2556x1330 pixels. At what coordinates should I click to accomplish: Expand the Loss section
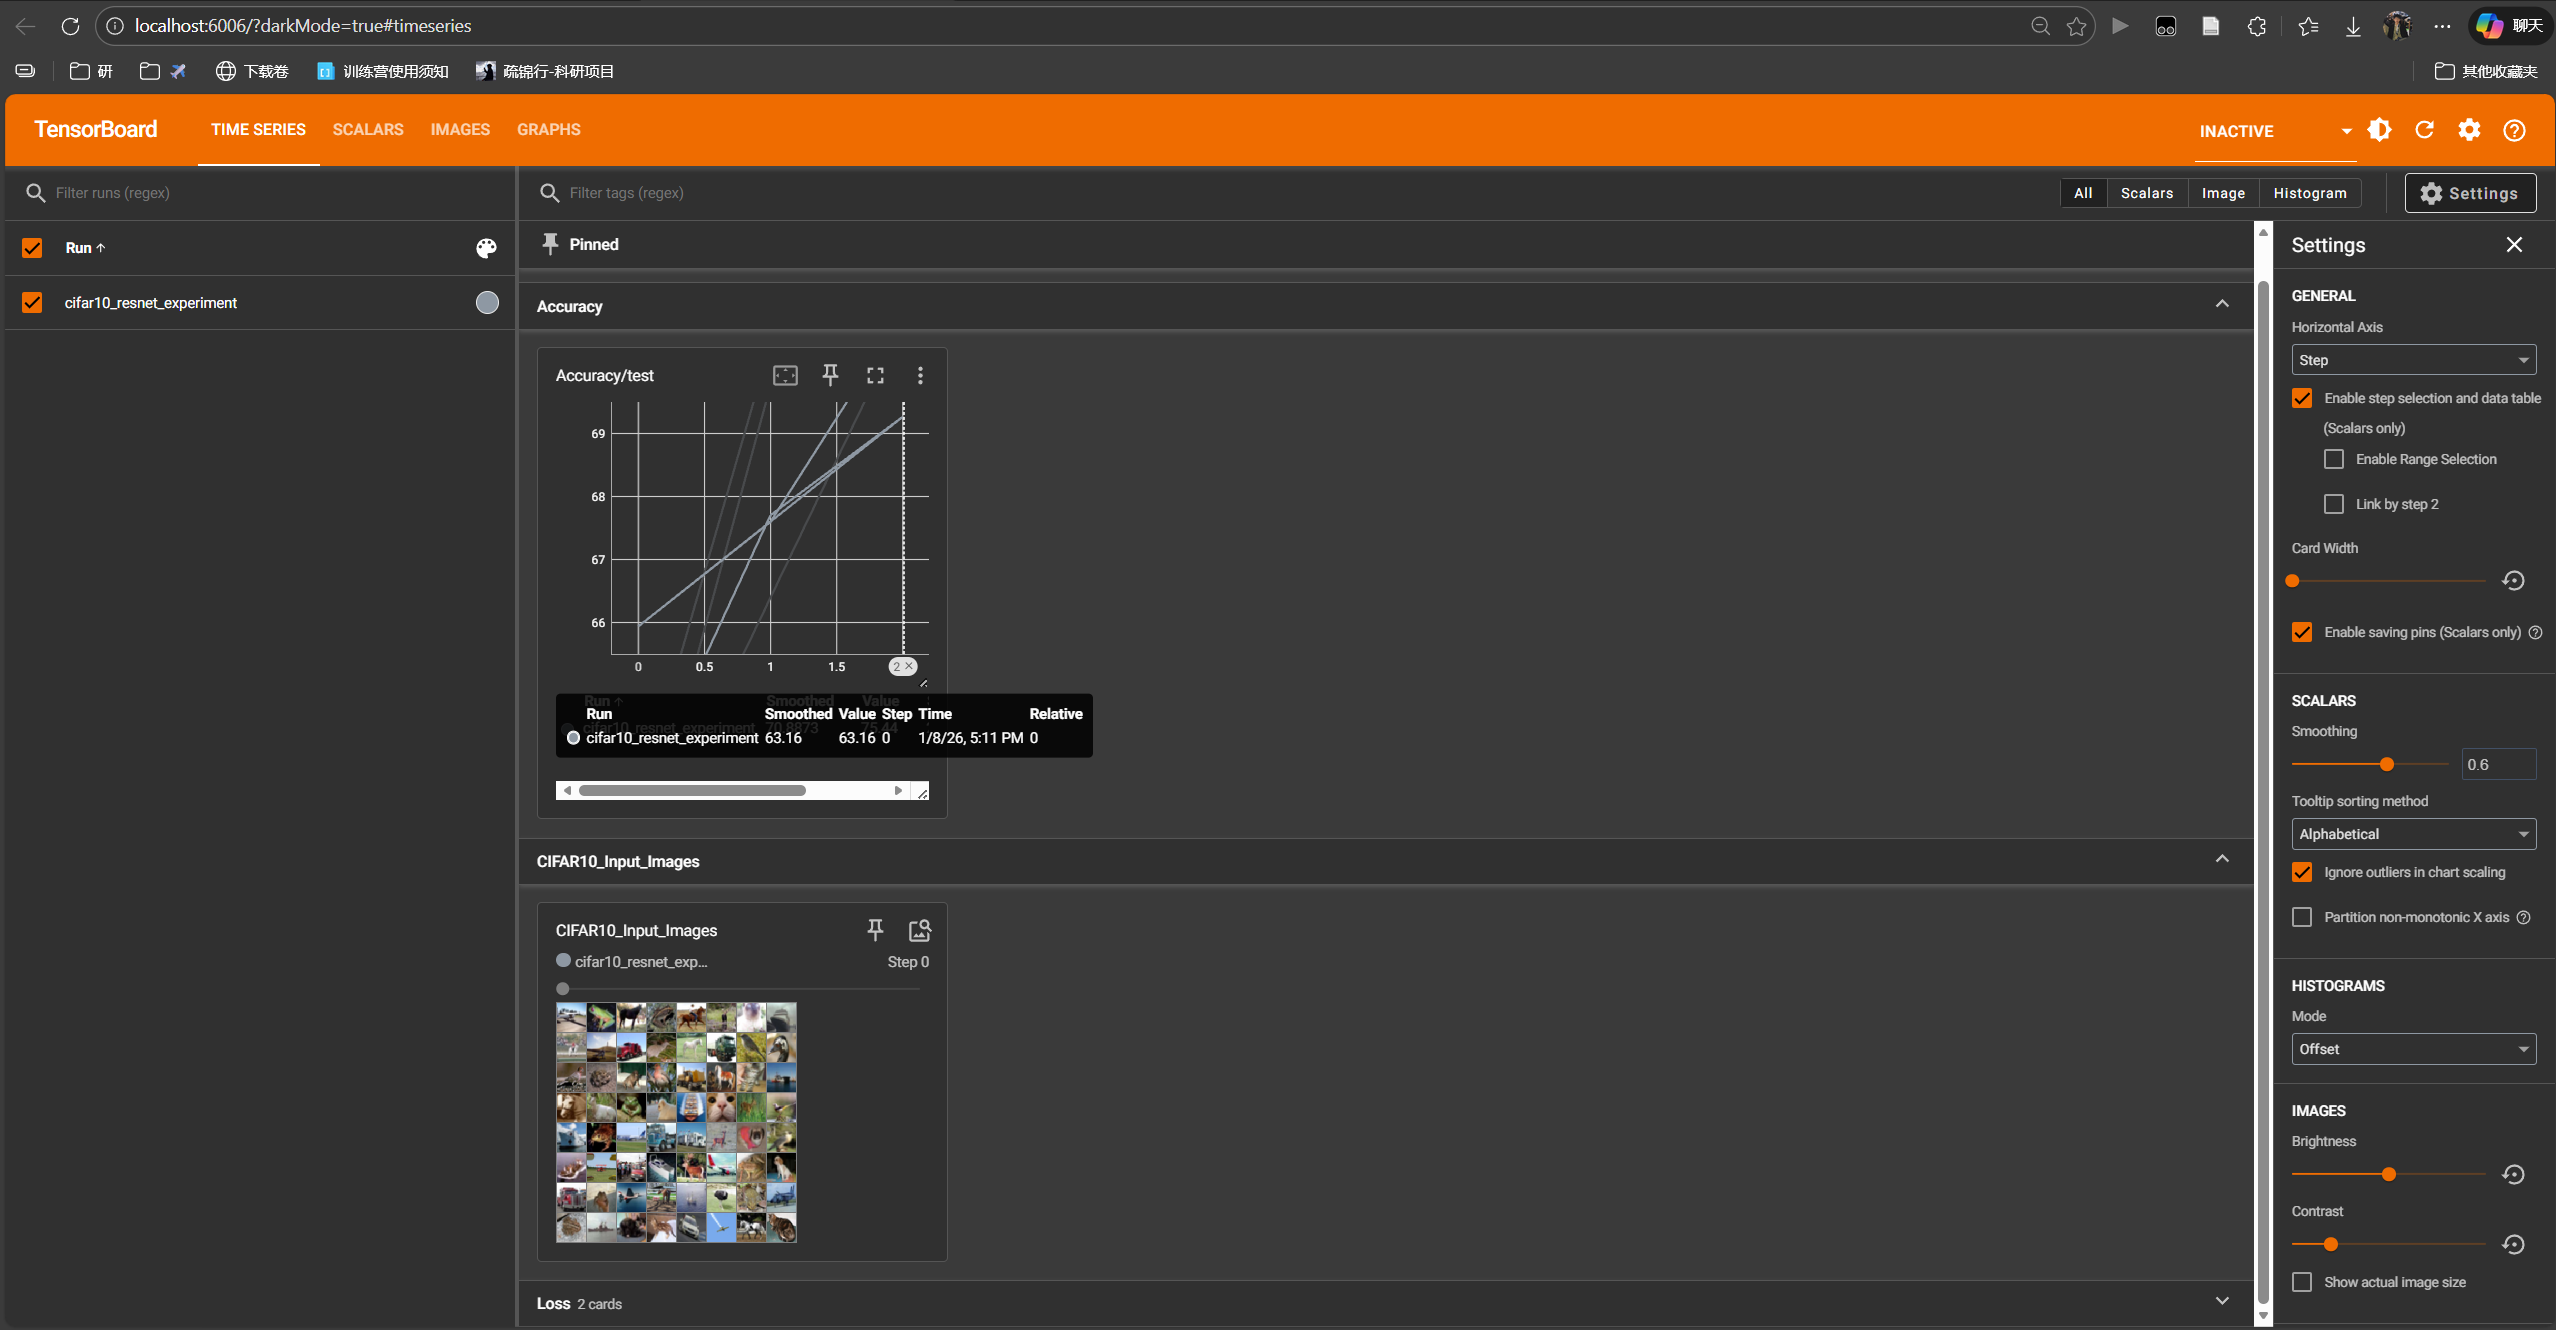click(x=2221, y=1301)
